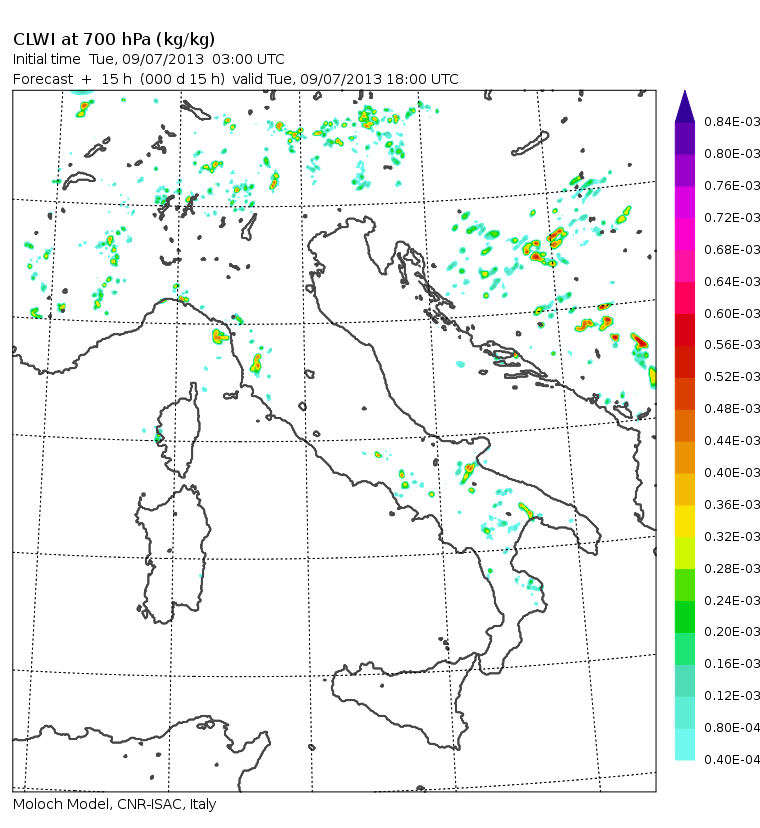
Task: Click the 0.12E-03 colorbar label
Action: [x=732, y=695]
